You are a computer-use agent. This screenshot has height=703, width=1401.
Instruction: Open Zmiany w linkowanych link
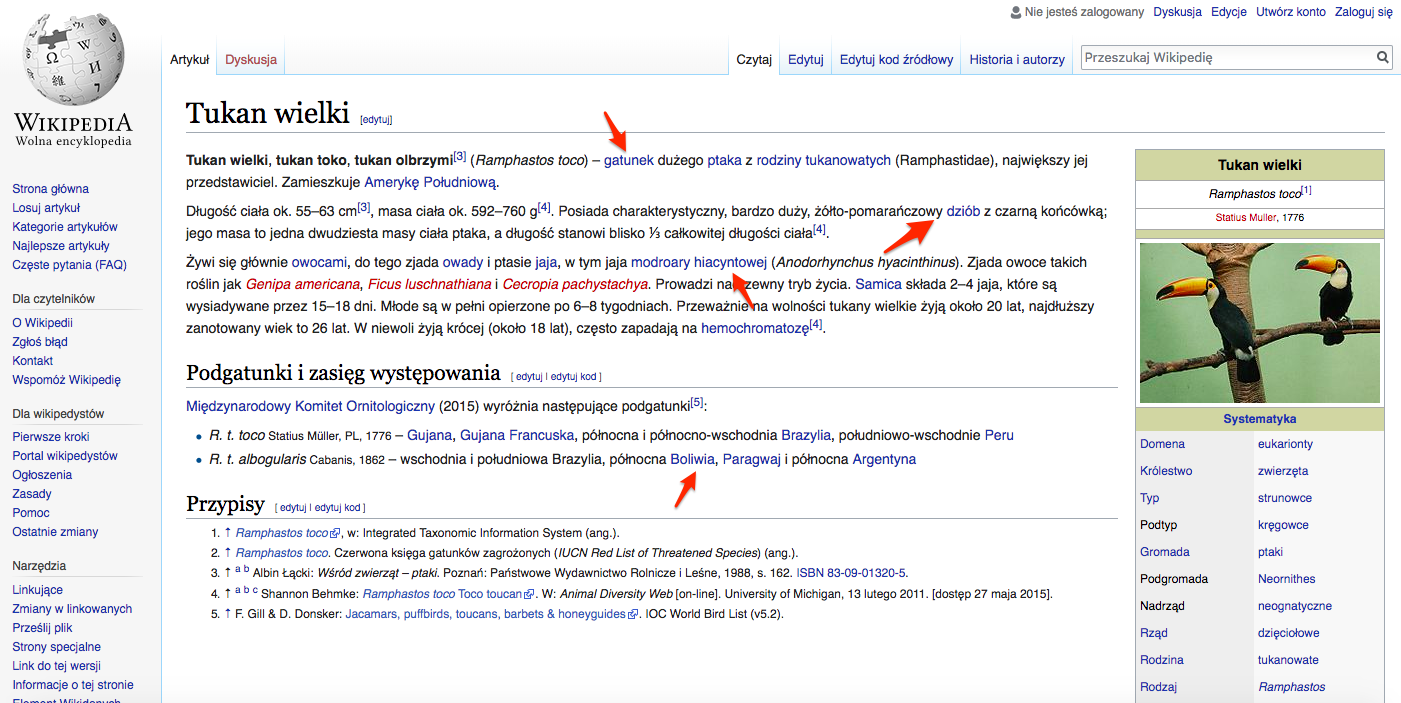(x=72, y=609)
